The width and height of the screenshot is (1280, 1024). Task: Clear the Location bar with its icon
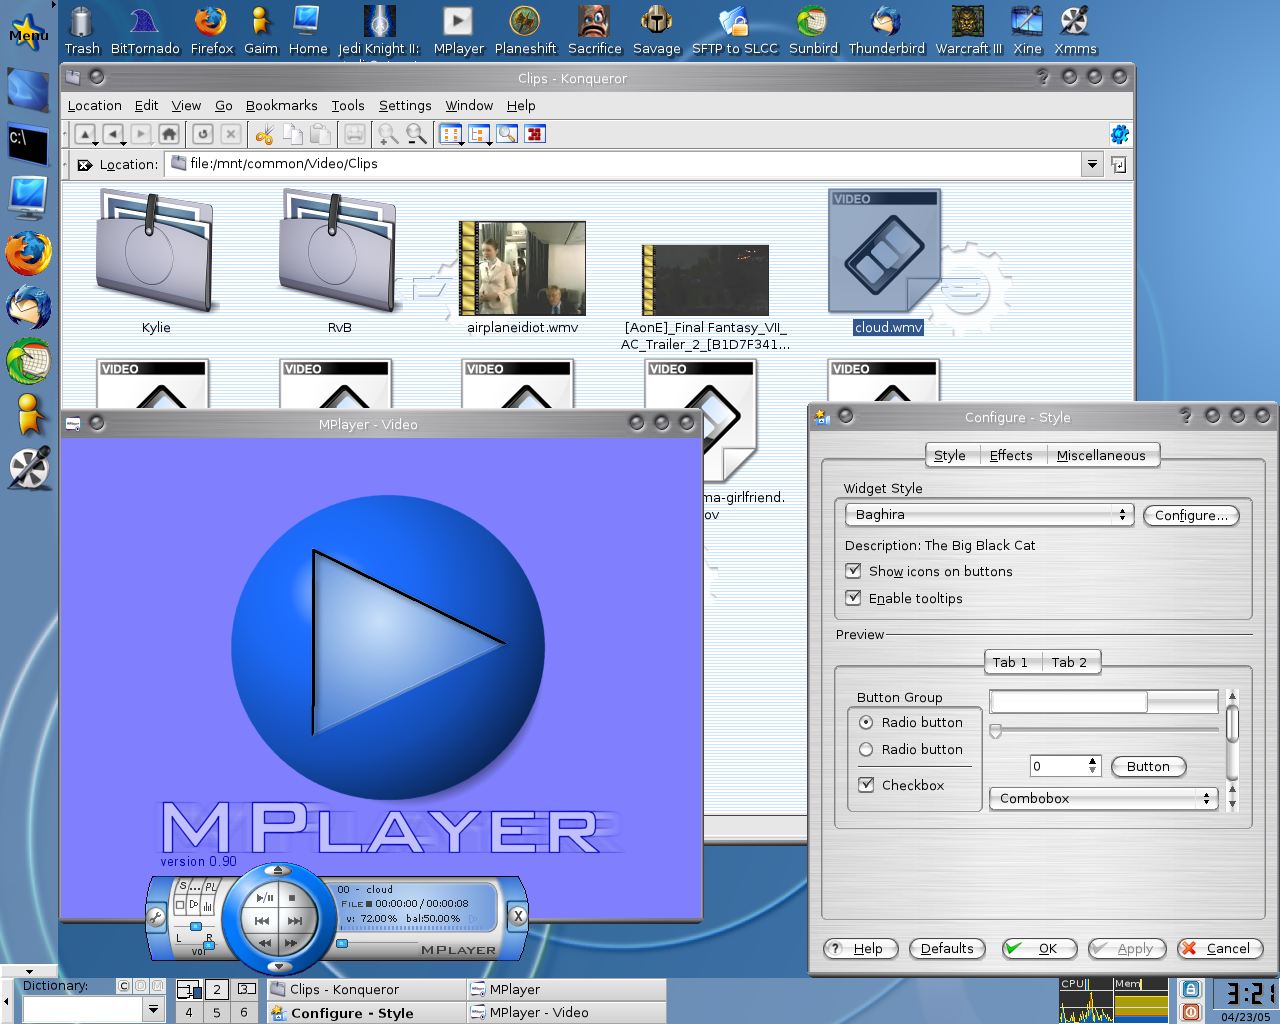tap(85, 165)
